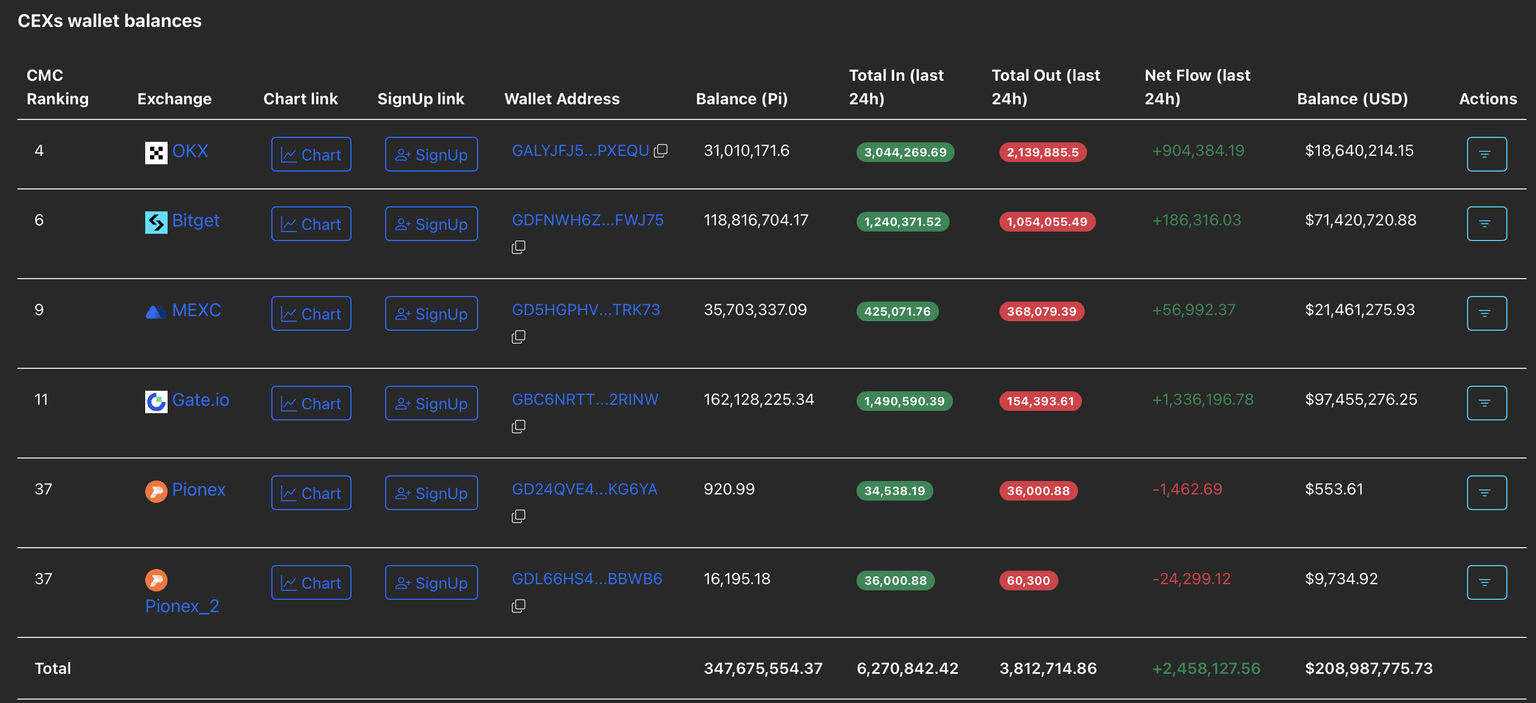Copy the MEXC wallet address icon
This screenshot has width=1536, height=703.
pyautogui.click(x=518, y=337)
